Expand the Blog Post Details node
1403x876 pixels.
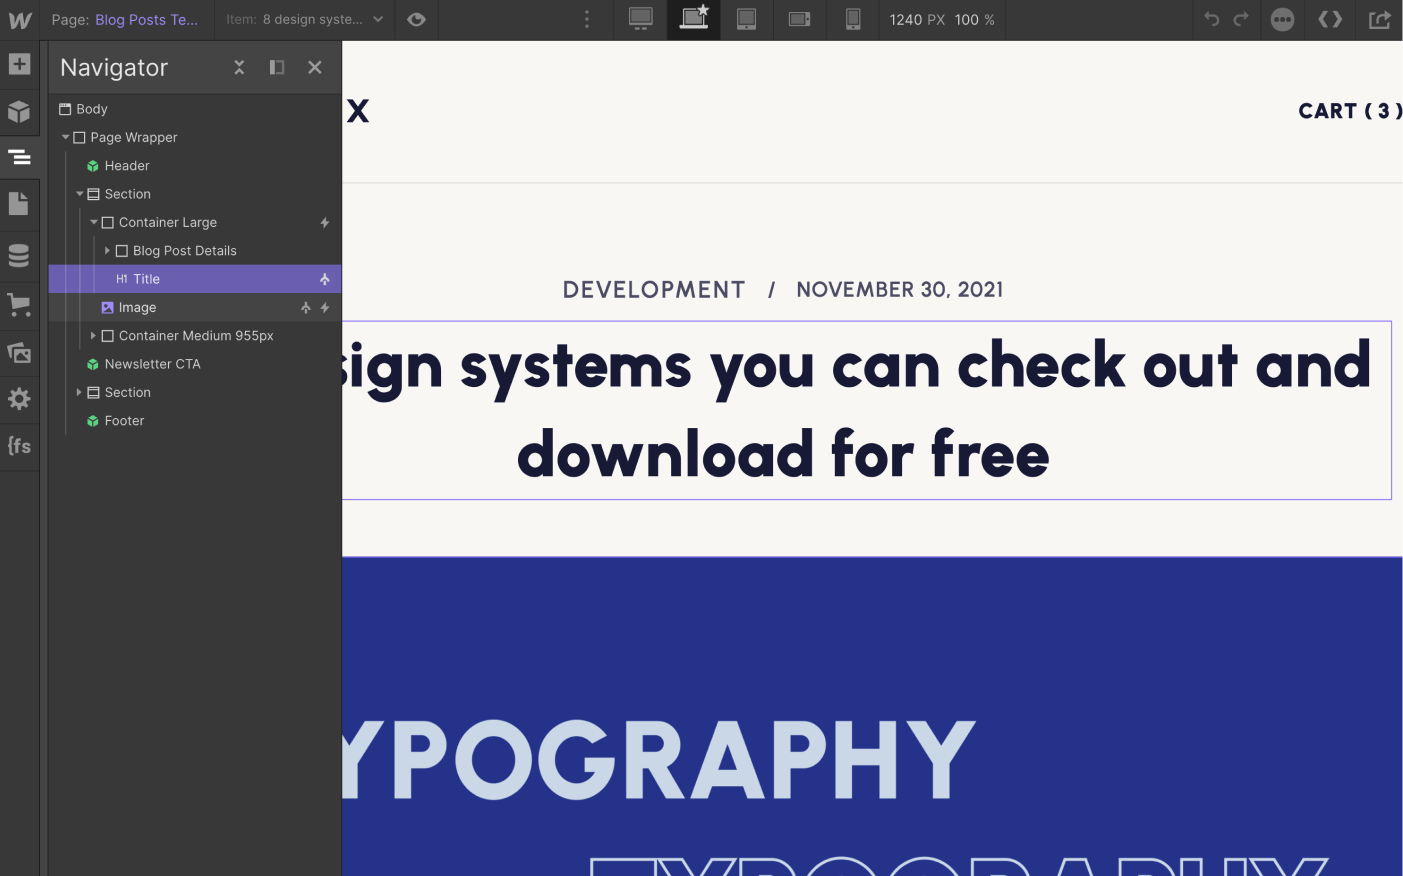(x=108, y=251)
